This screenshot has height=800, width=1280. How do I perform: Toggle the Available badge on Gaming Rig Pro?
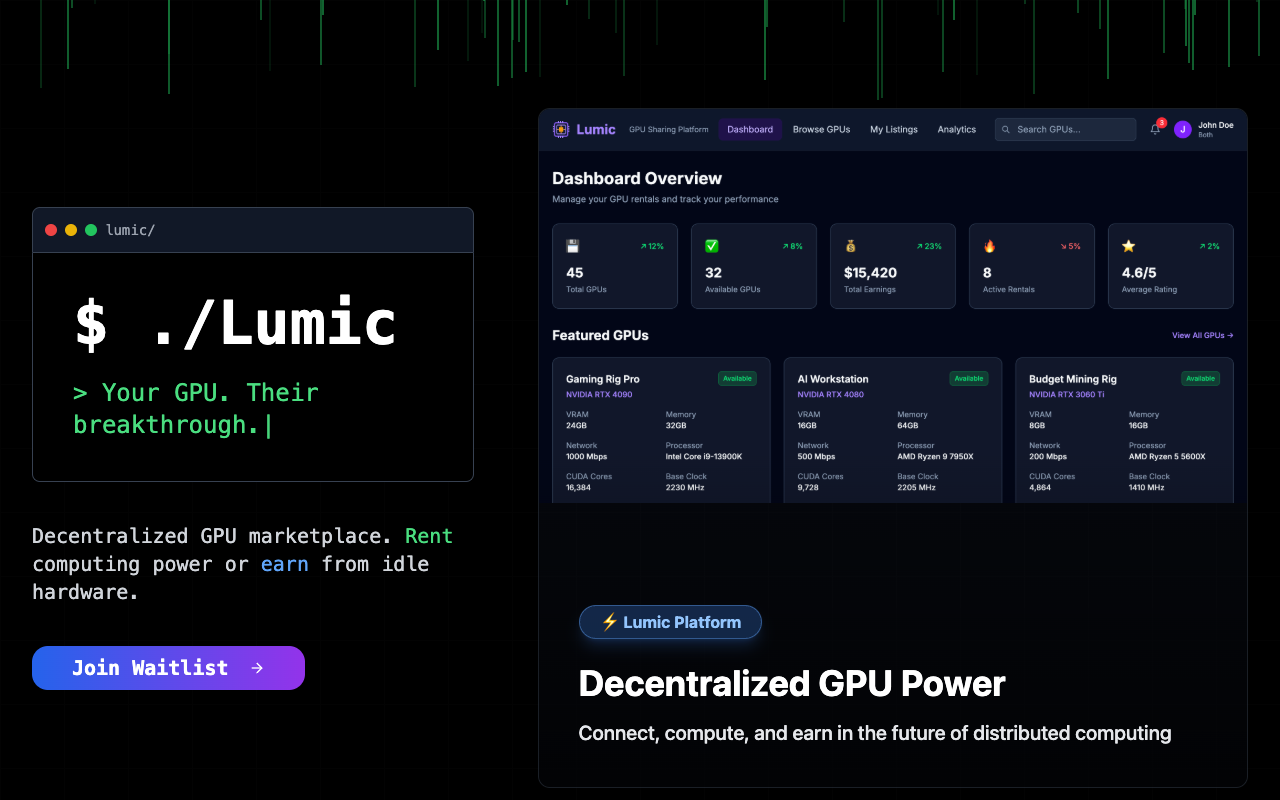point(738,379)
